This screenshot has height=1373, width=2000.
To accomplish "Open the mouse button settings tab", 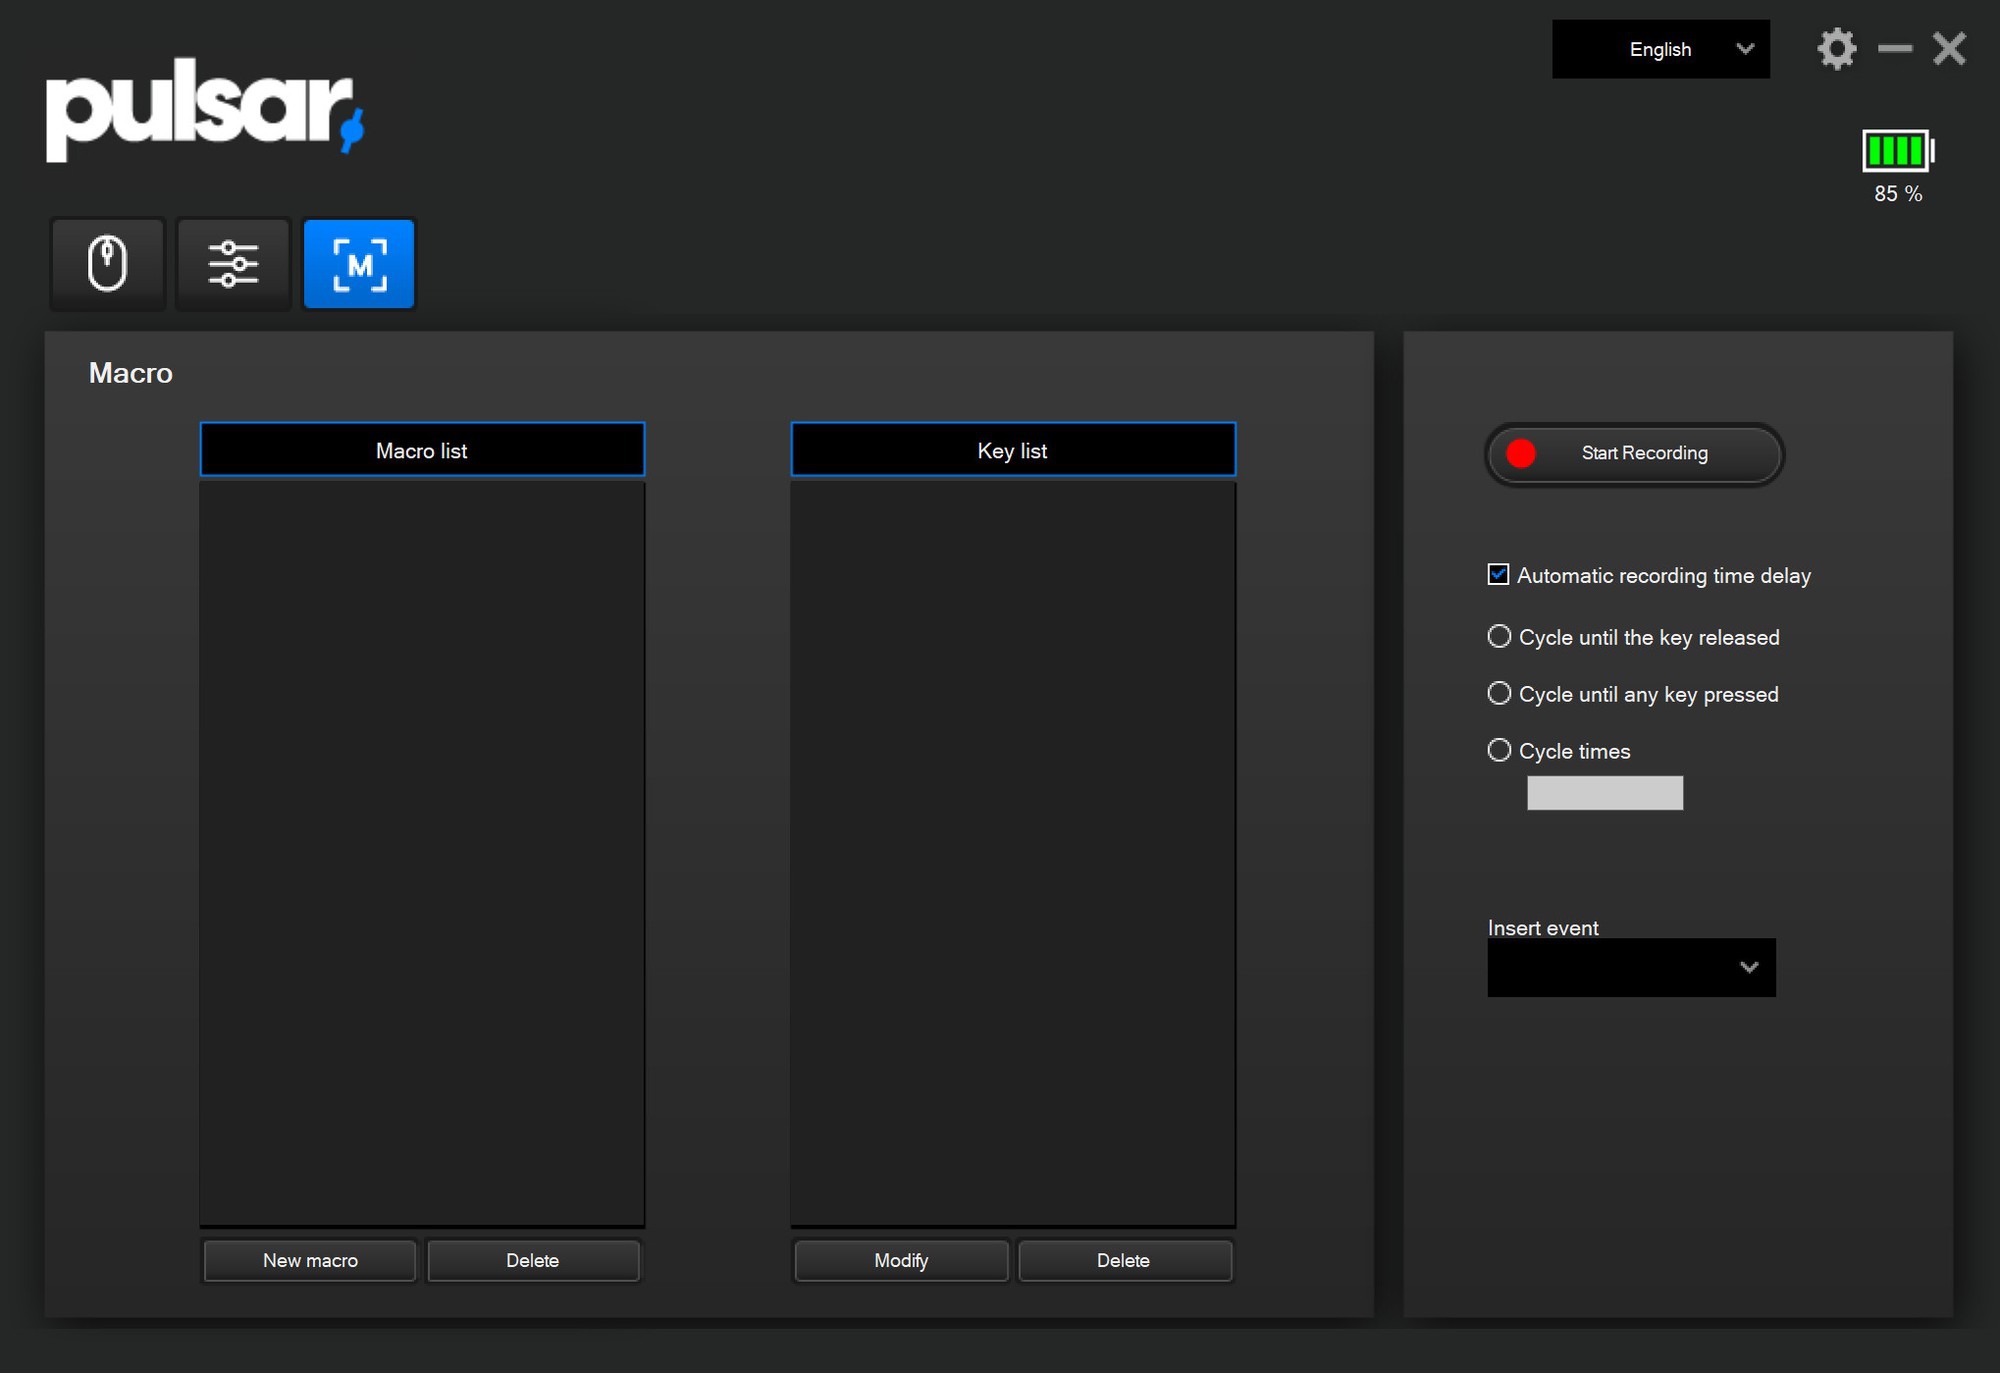I will click(x=108, y=264).
